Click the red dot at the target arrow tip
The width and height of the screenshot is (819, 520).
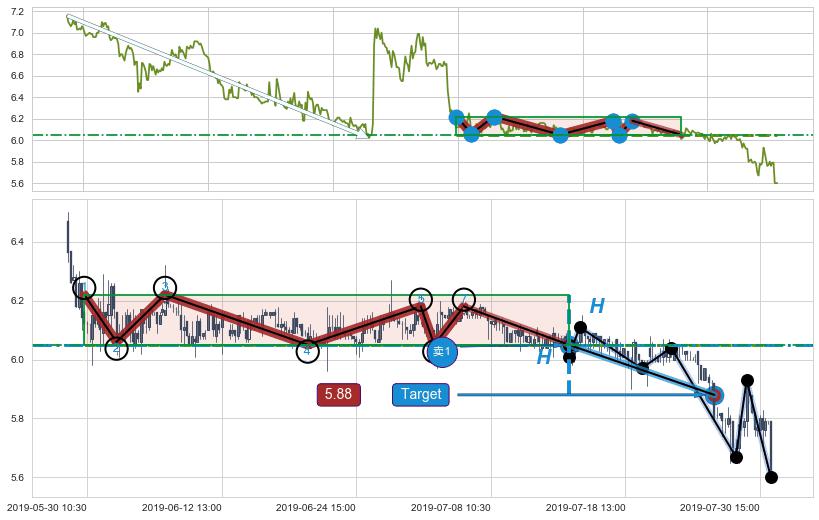pyautogui.click(x=714, y=394)
